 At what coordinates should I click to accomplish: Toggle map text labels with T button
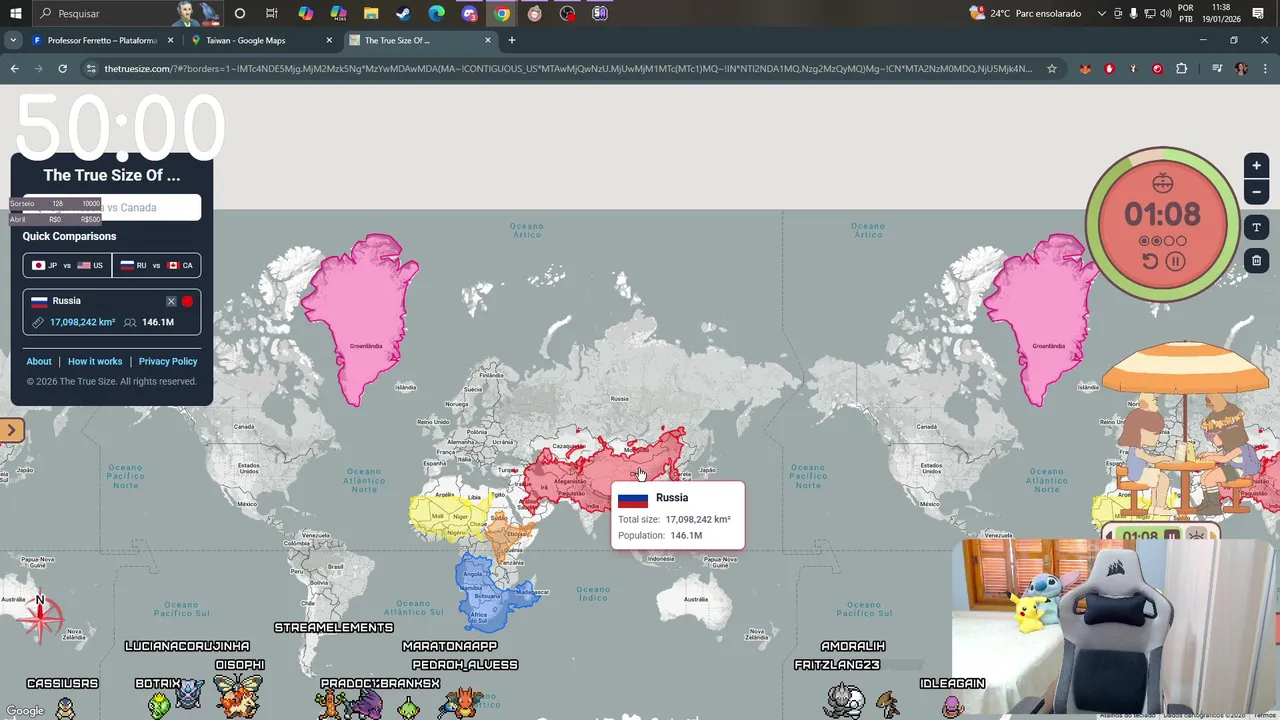[x=1256, y=227]
